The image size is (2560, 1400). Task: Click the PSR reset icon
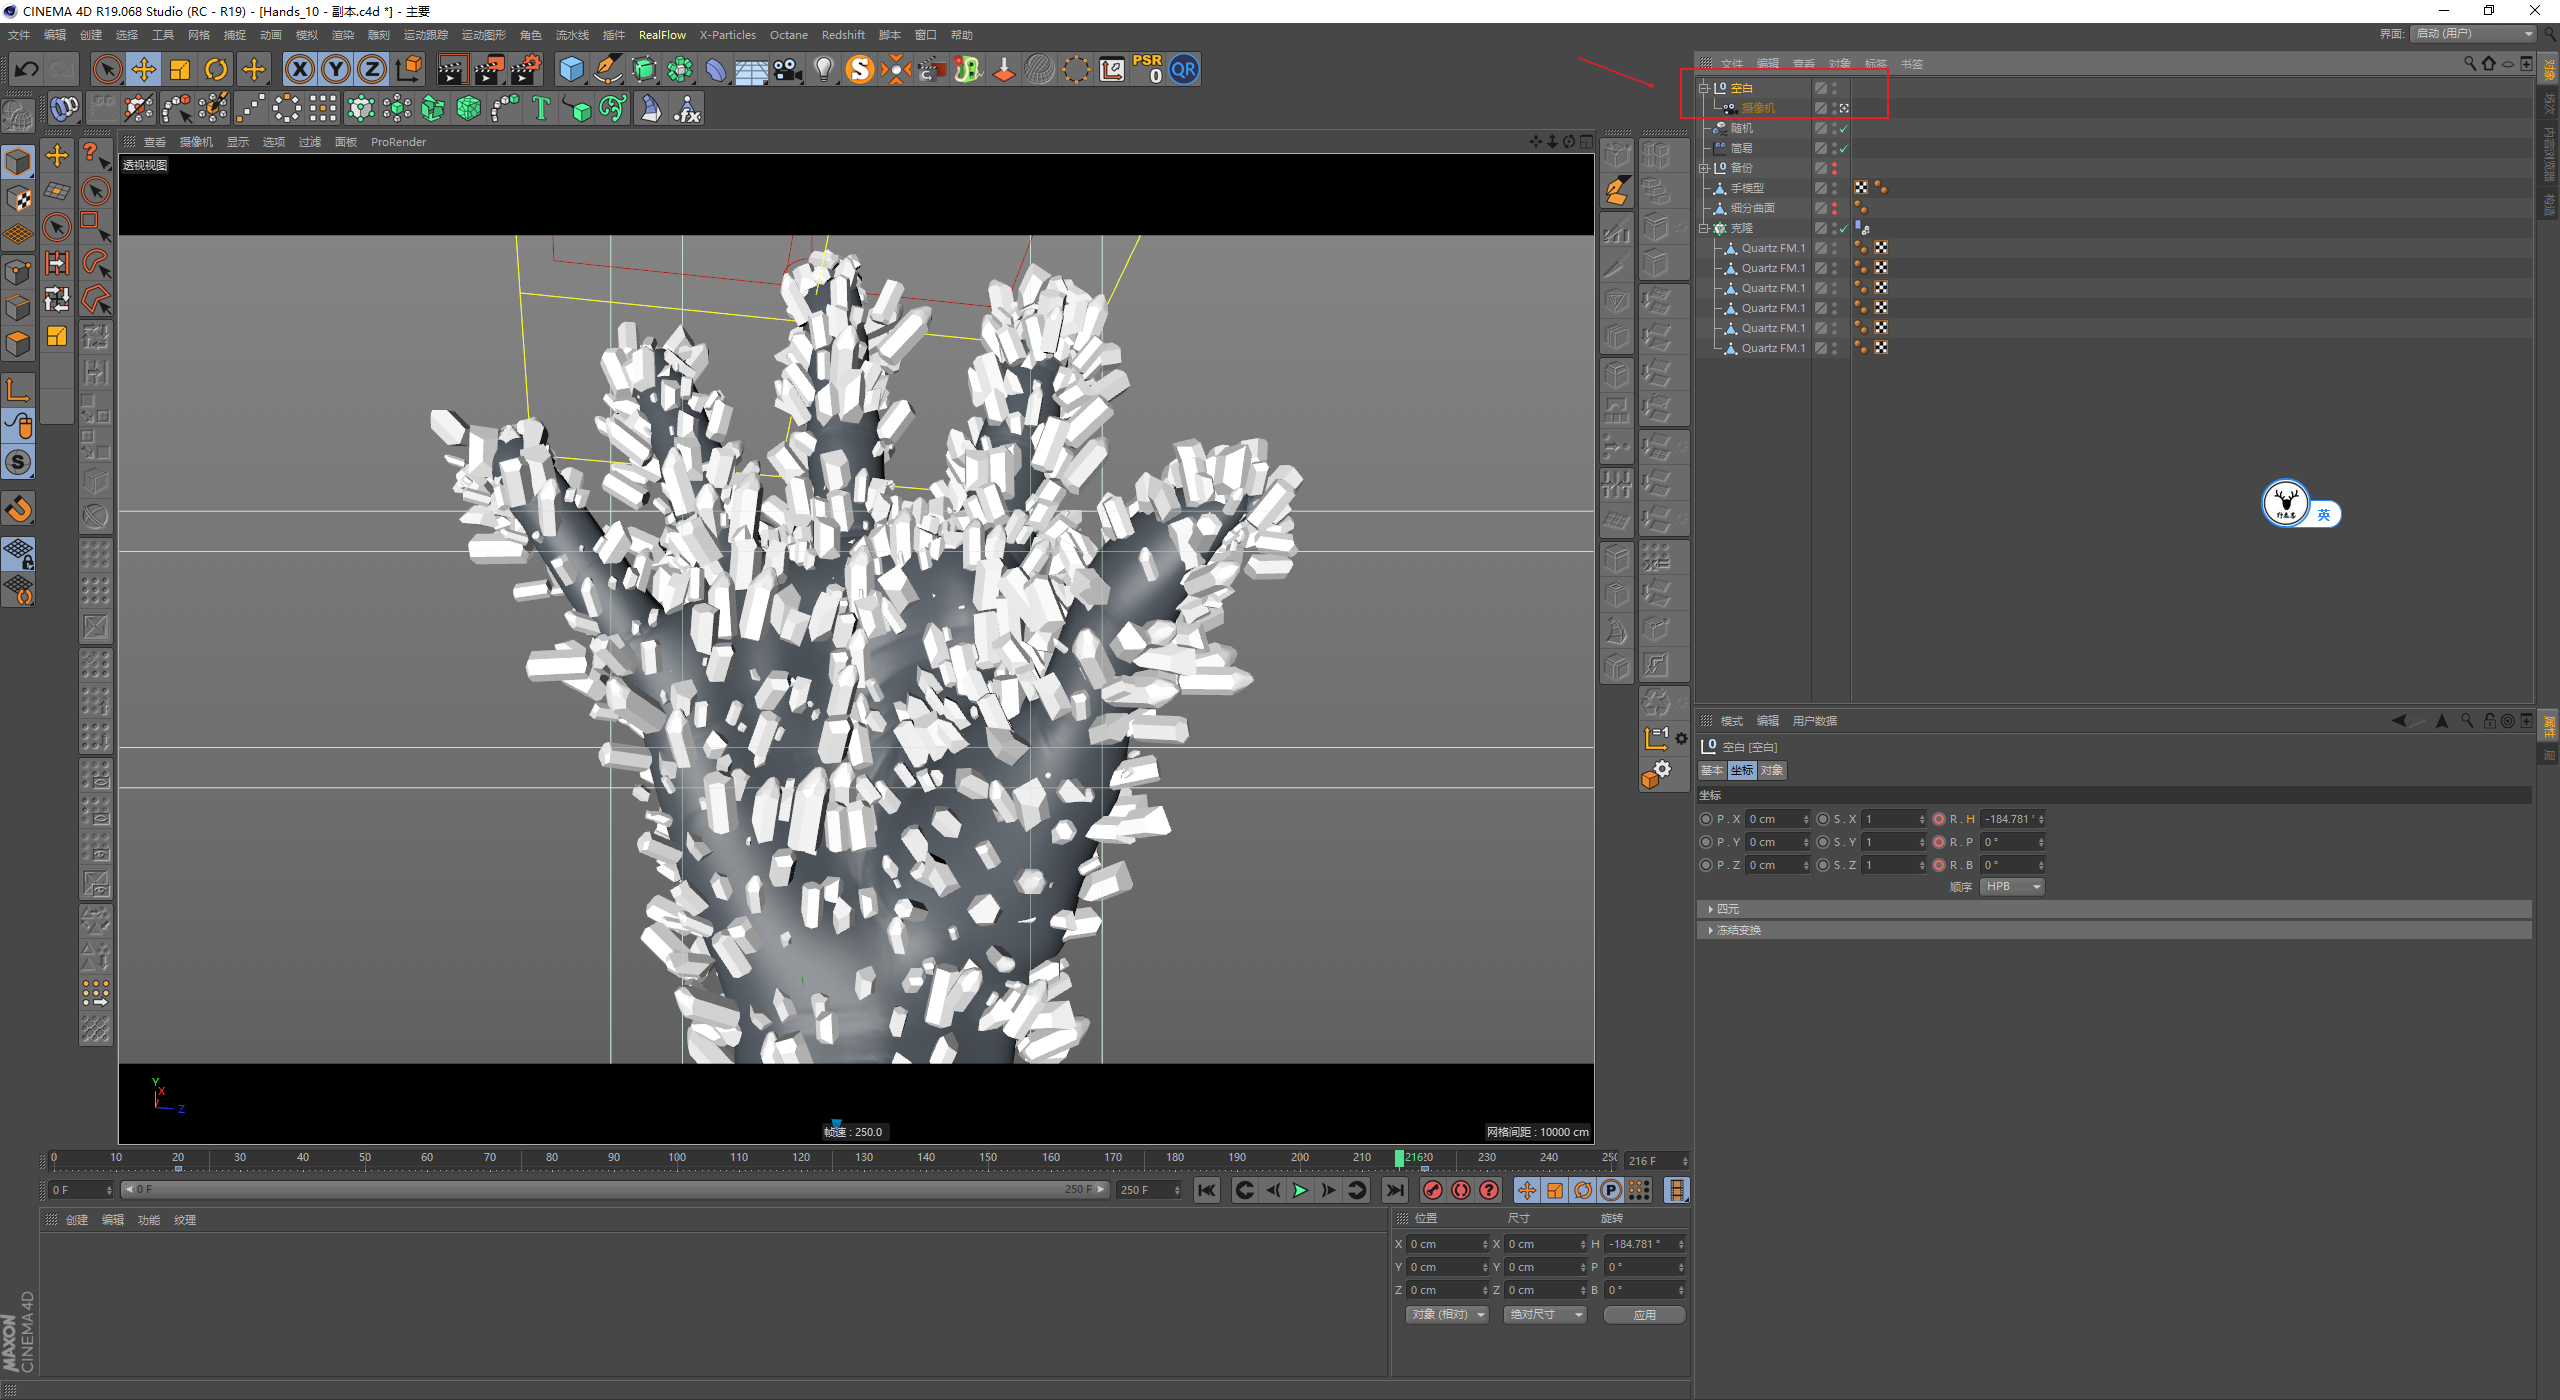(x=1147, y=69)
